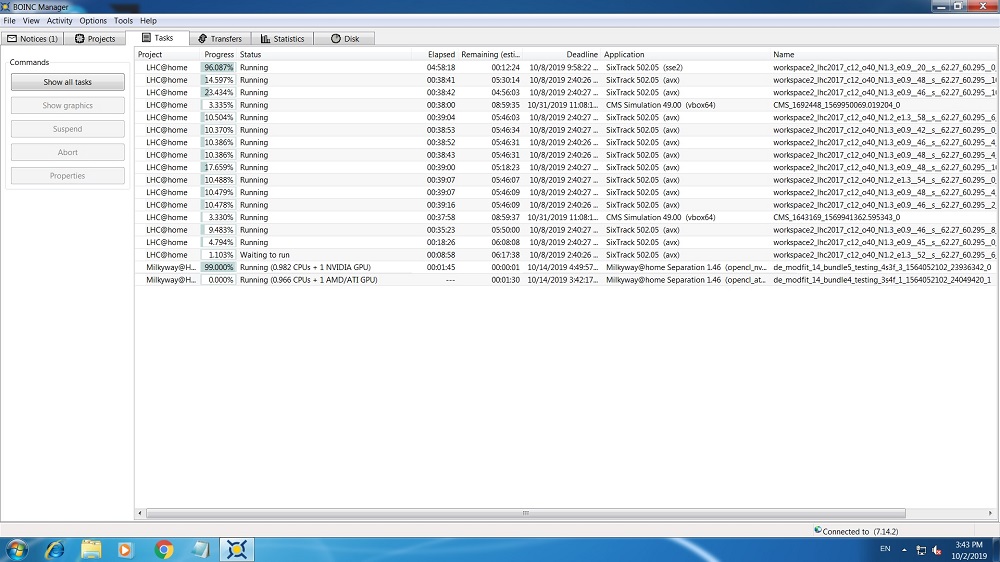This screenshot has width=1000, height=562.
Task: Click the Tasks tab list icon
Action: 146,38
